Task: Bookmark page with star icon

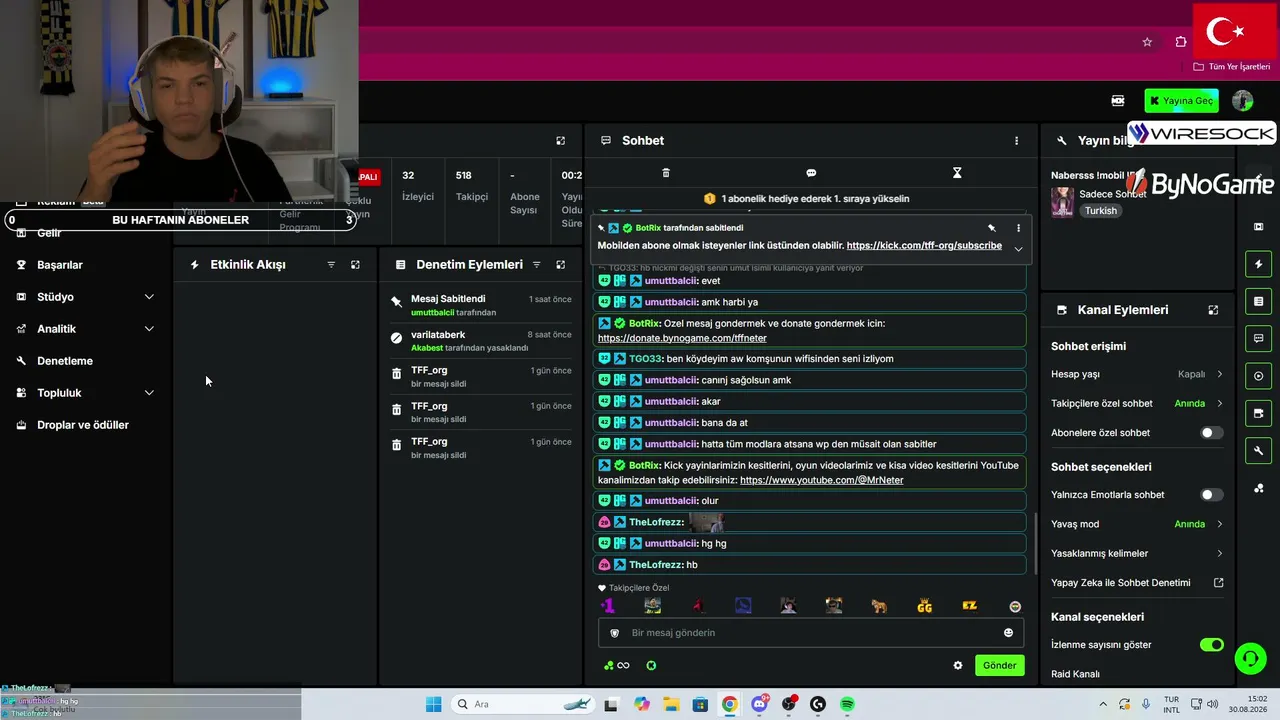Action: 1147,42
